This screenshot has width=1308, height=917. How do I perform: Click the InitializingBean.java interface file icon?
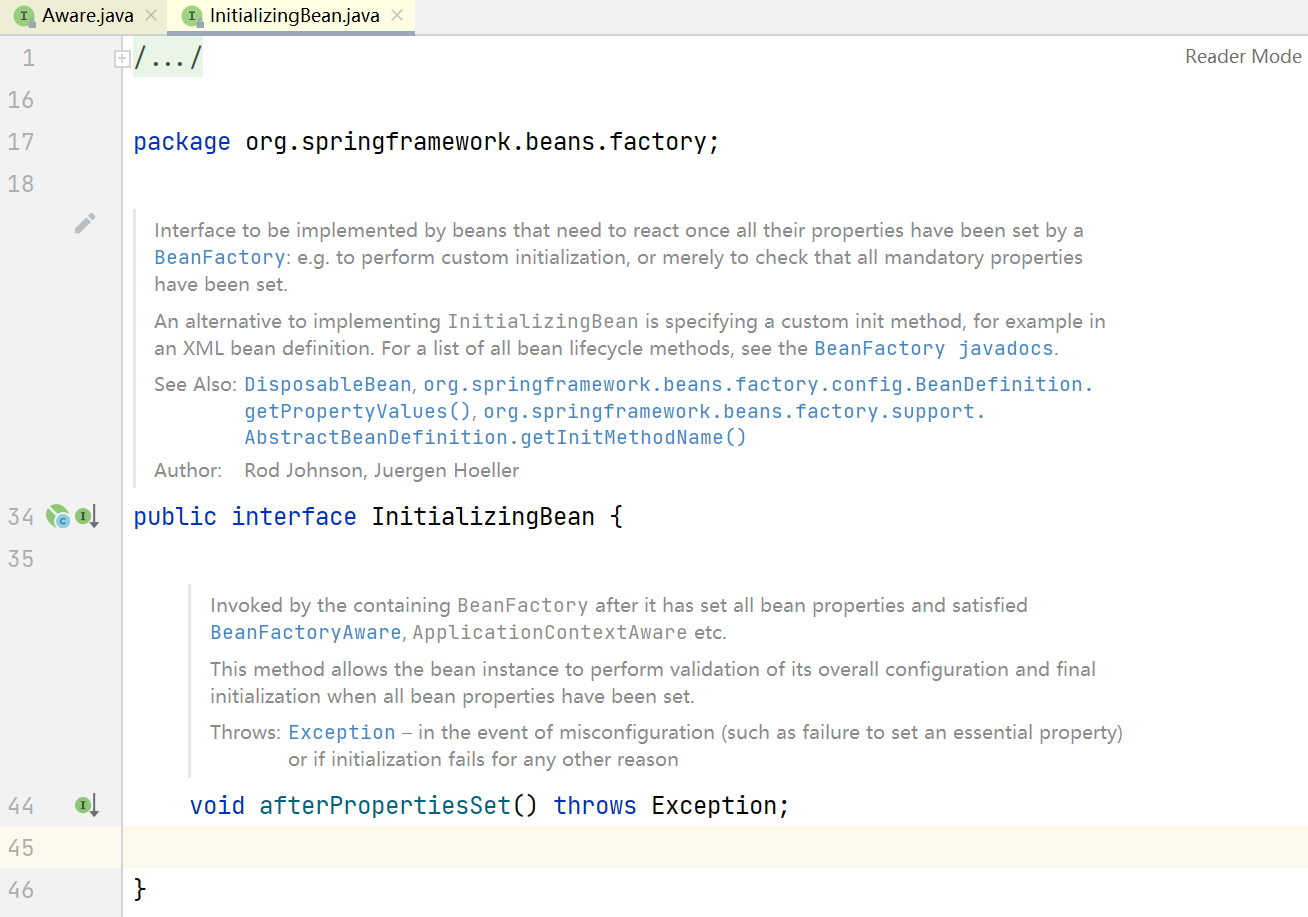click(x=192, y=16)
